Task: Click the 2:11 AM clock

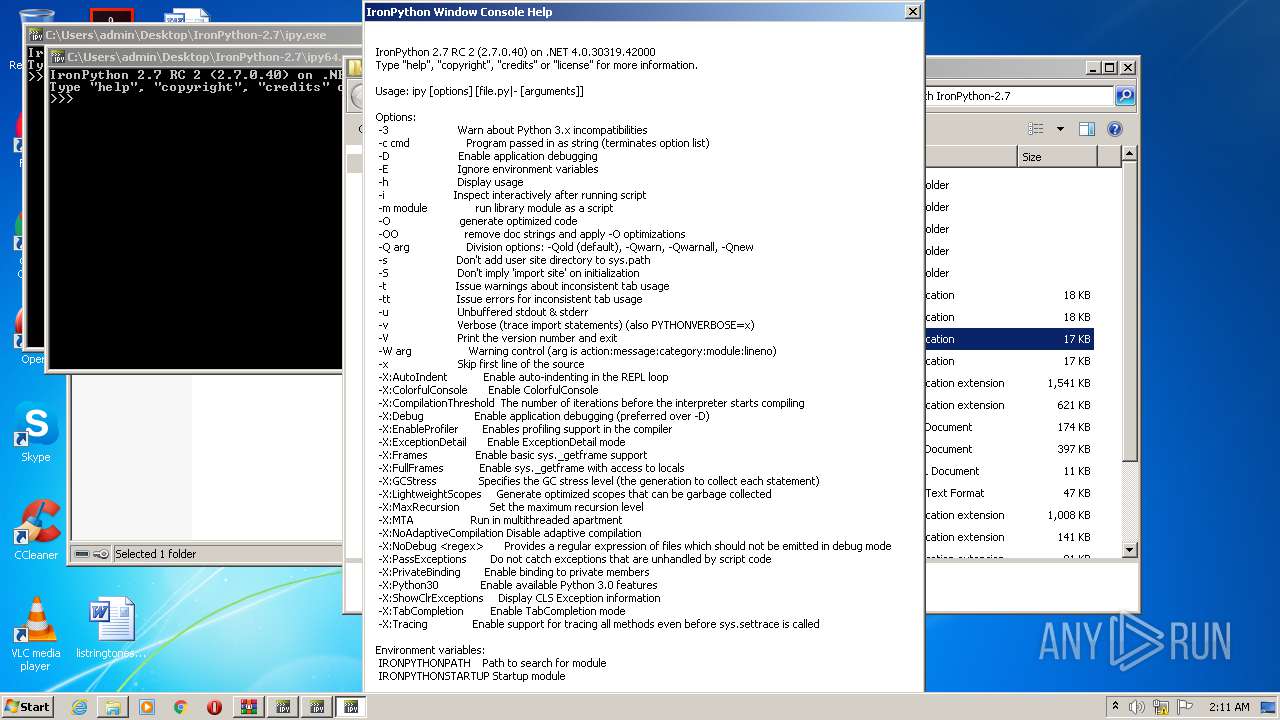Action: [x=1229, y=707]
